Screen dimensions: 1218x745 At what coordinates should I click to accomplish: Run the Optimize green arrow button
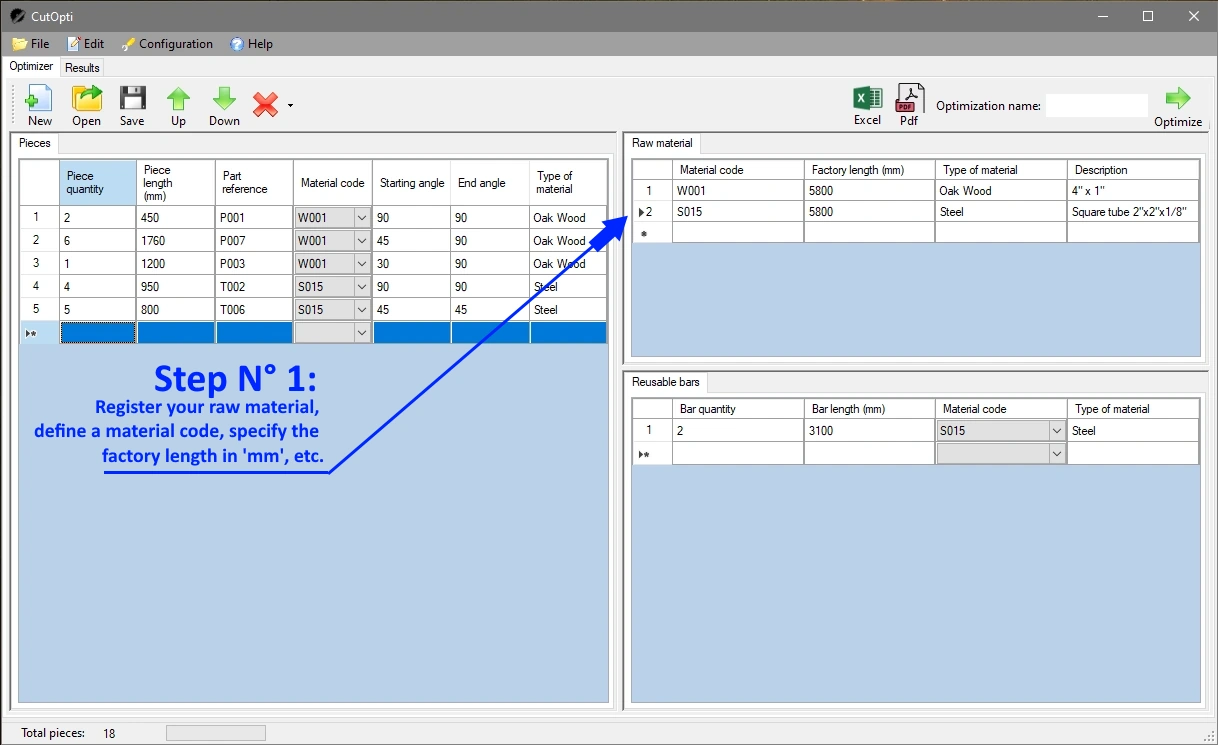pyautogui.click(x=1178, y=100)
